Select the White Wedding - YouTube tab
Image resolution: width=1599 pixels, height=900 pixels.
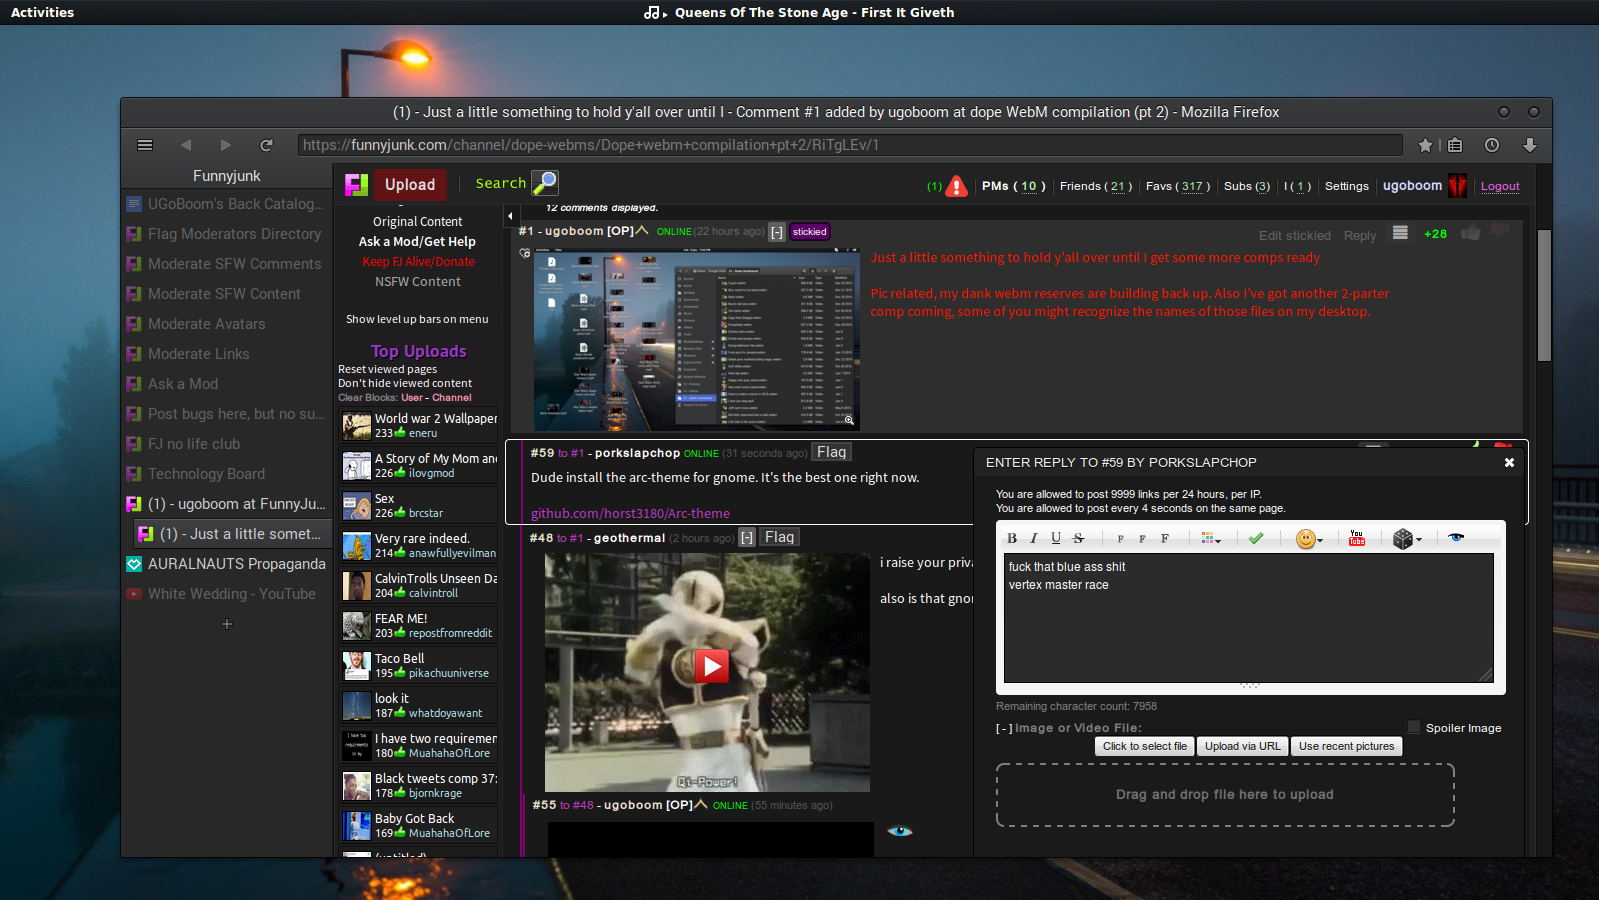point(231,594)
